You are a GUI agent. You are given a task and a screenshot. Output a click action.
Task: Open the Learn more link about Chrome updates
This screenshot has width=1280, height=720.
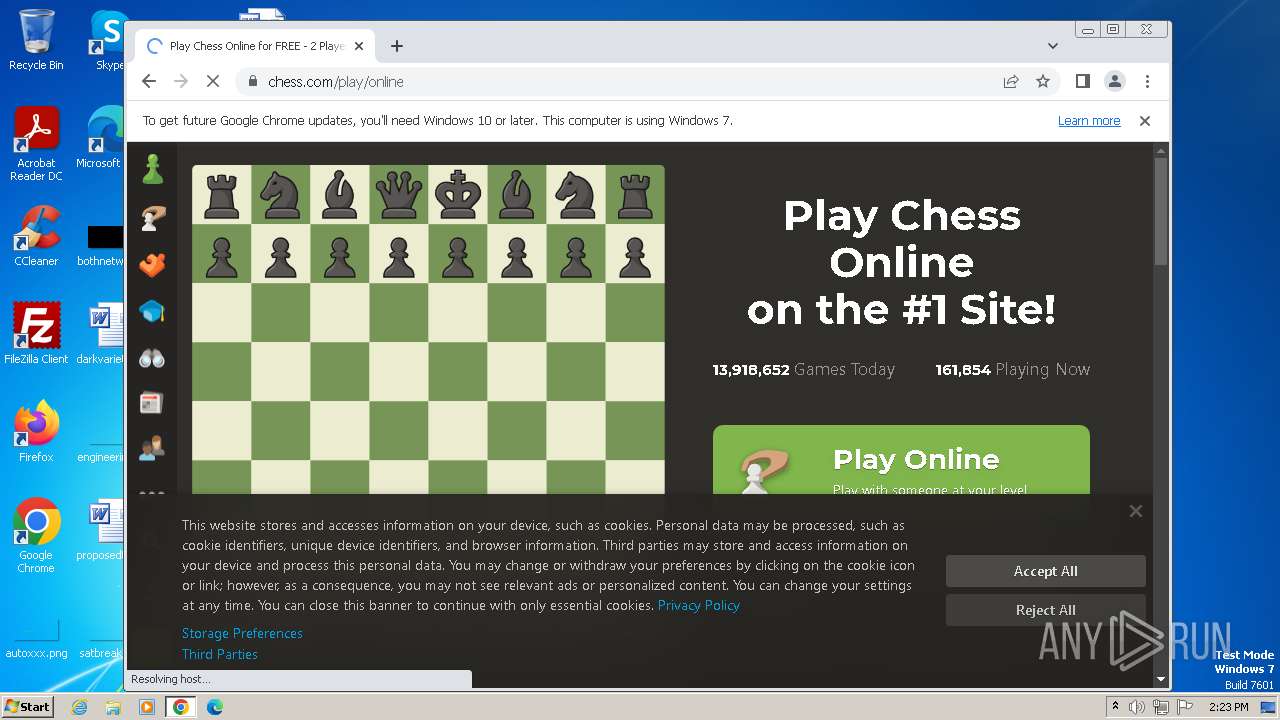(1089, 121)
